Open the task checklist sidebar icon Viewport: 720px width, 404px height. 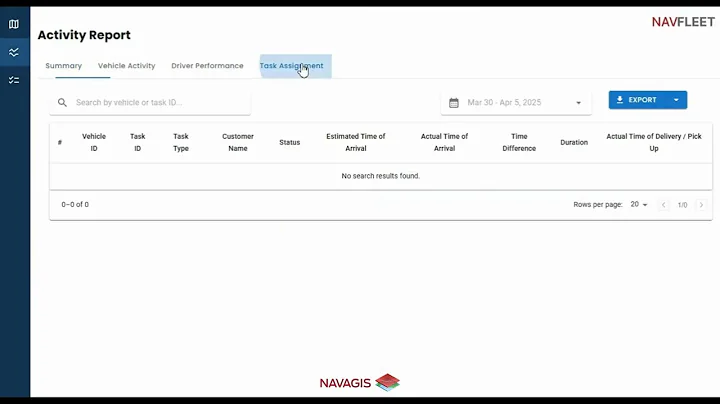click(x=14, y=80)
